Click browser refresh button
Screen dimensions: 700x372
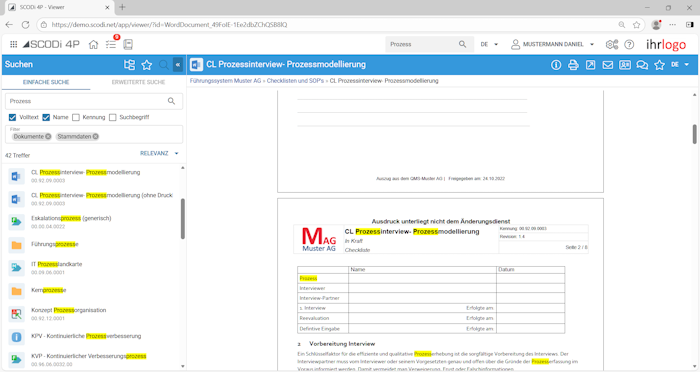tap(25, 25)
